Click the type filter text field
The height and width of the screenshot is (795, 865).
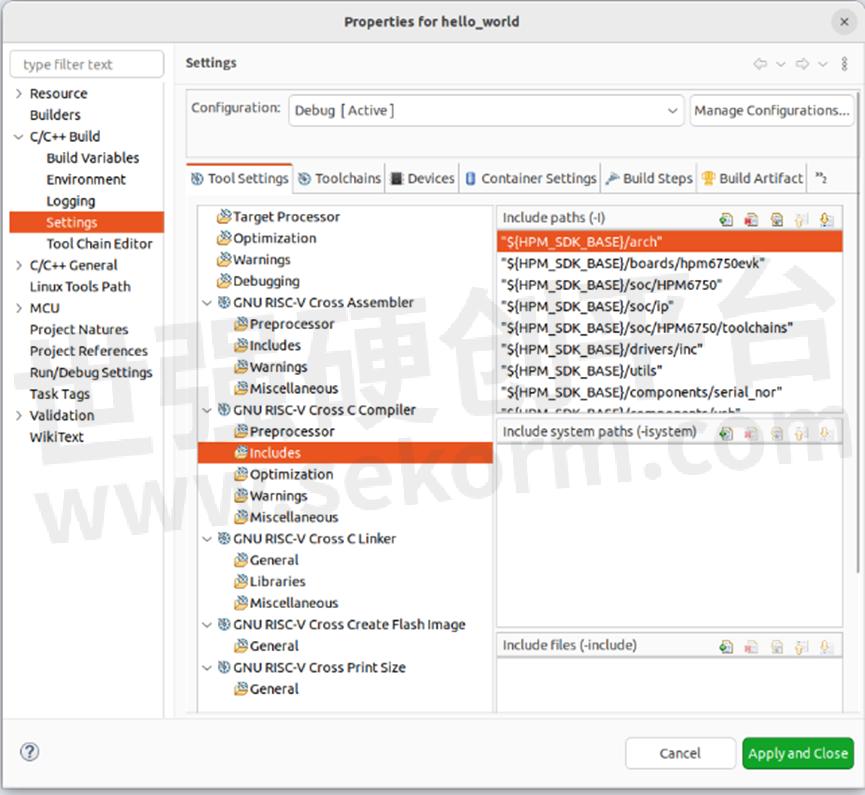87,65
